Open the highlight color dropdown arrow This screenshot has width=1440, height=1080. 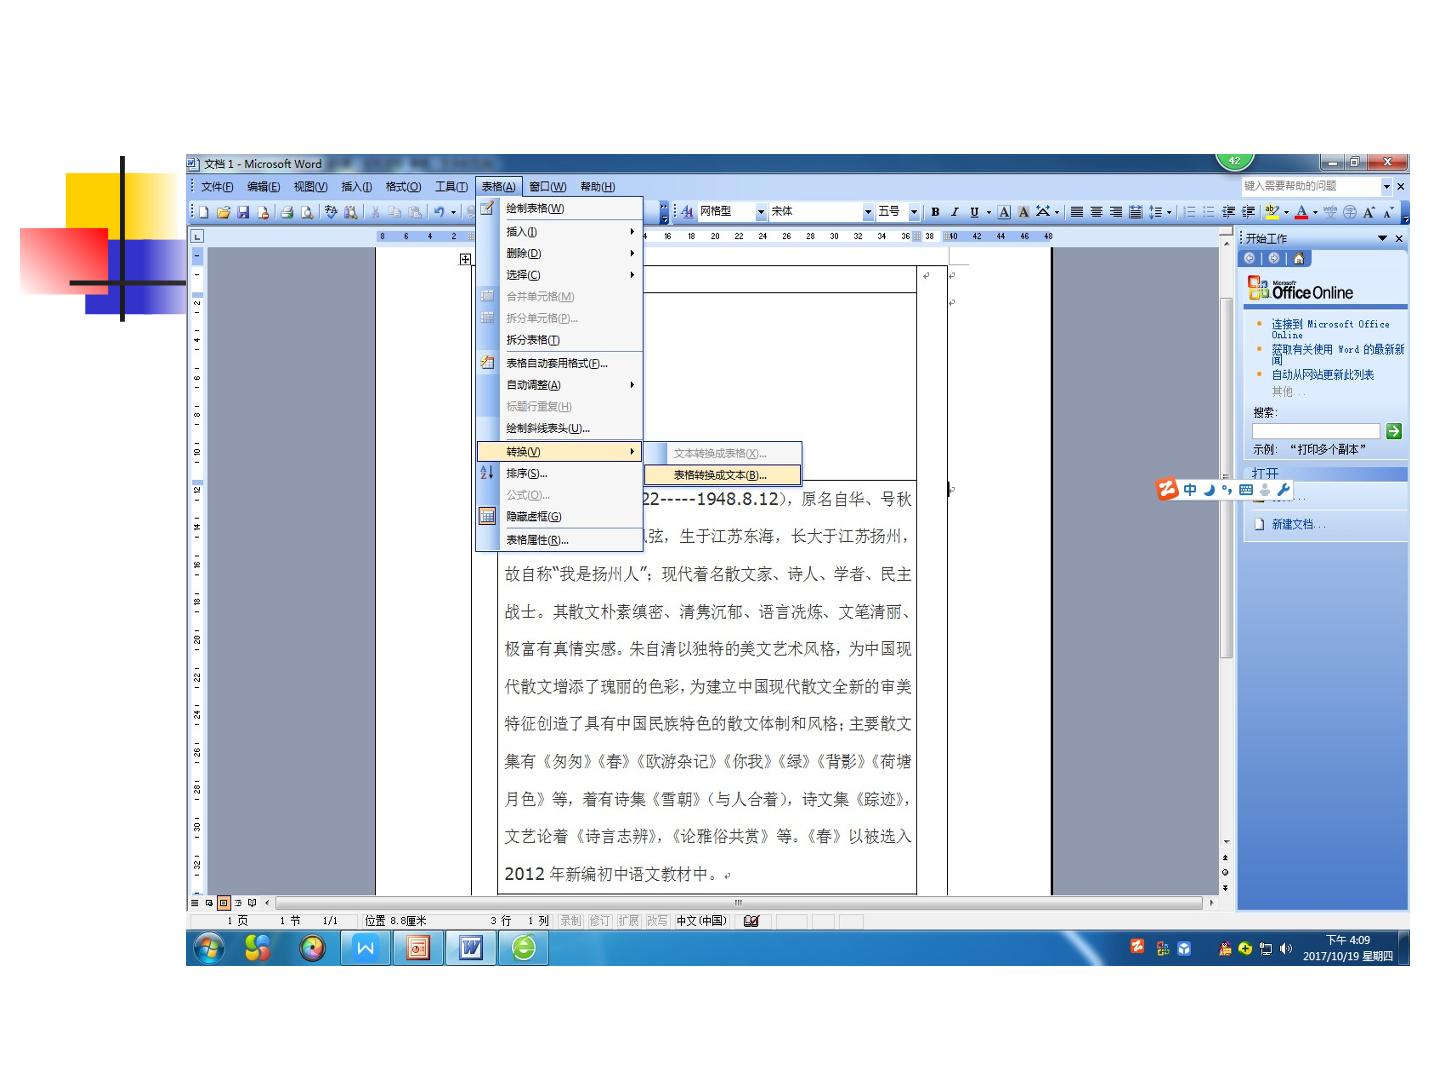[1286, 212]
